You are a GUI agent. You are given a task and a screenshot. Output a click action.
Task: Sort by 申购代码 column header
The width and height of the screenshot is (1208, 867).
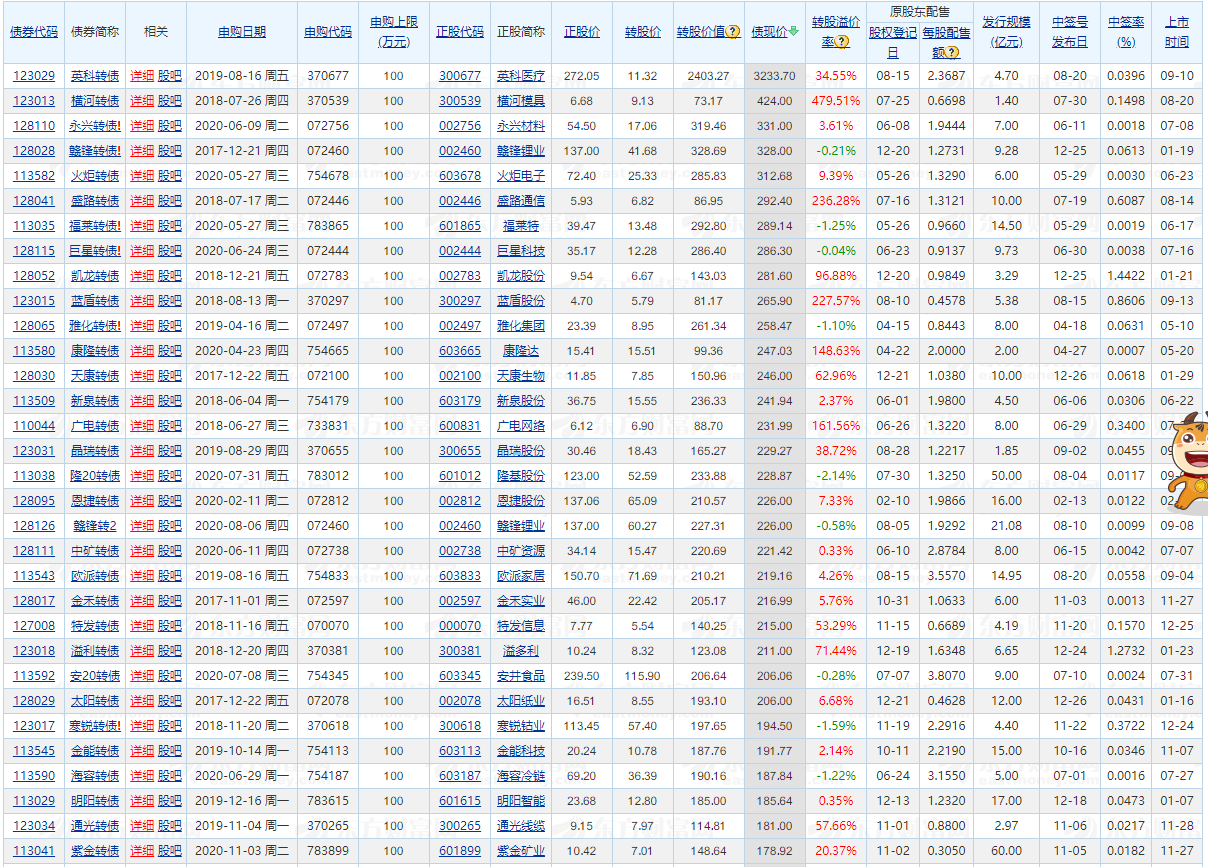(328, 32)
